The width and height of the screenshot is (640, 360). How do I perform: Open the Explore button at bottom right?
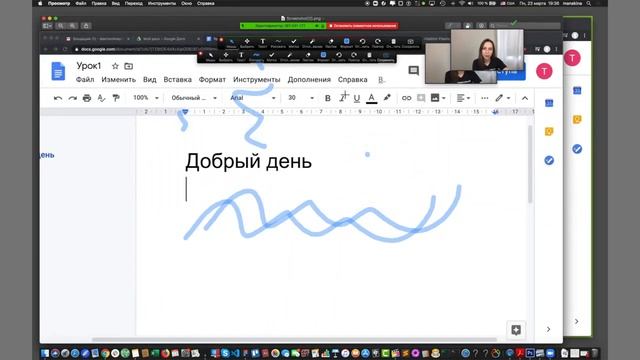coord(516,330)
